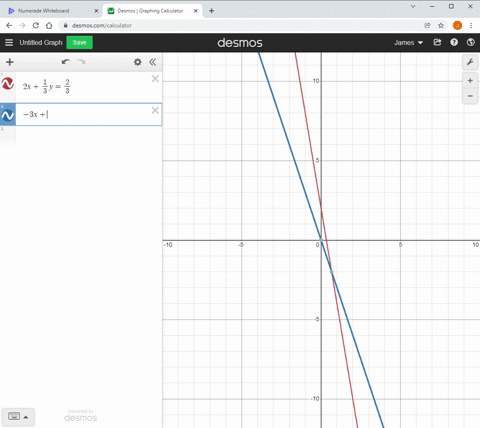Undo the last expression edit
The width and height of the screenshot is (480, 428).
point(66,62)
